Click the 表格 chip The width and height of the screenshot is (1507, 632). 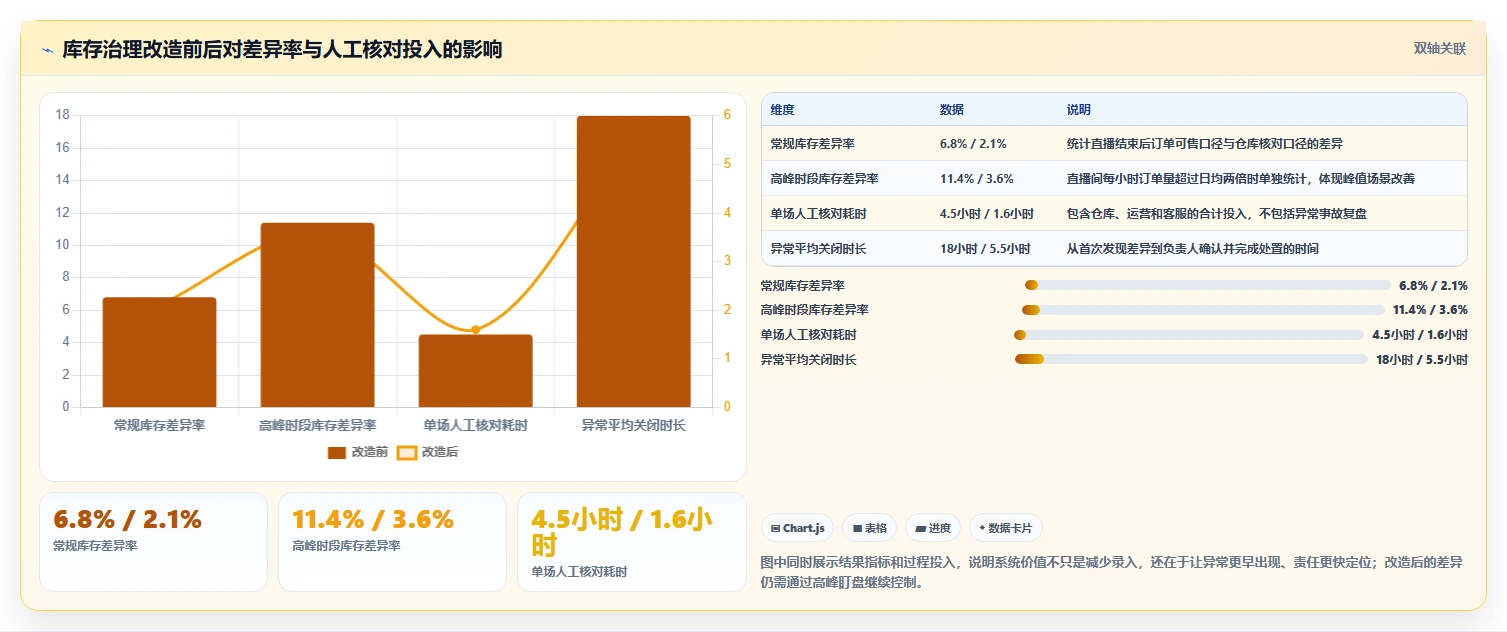[x=869, y=528]
